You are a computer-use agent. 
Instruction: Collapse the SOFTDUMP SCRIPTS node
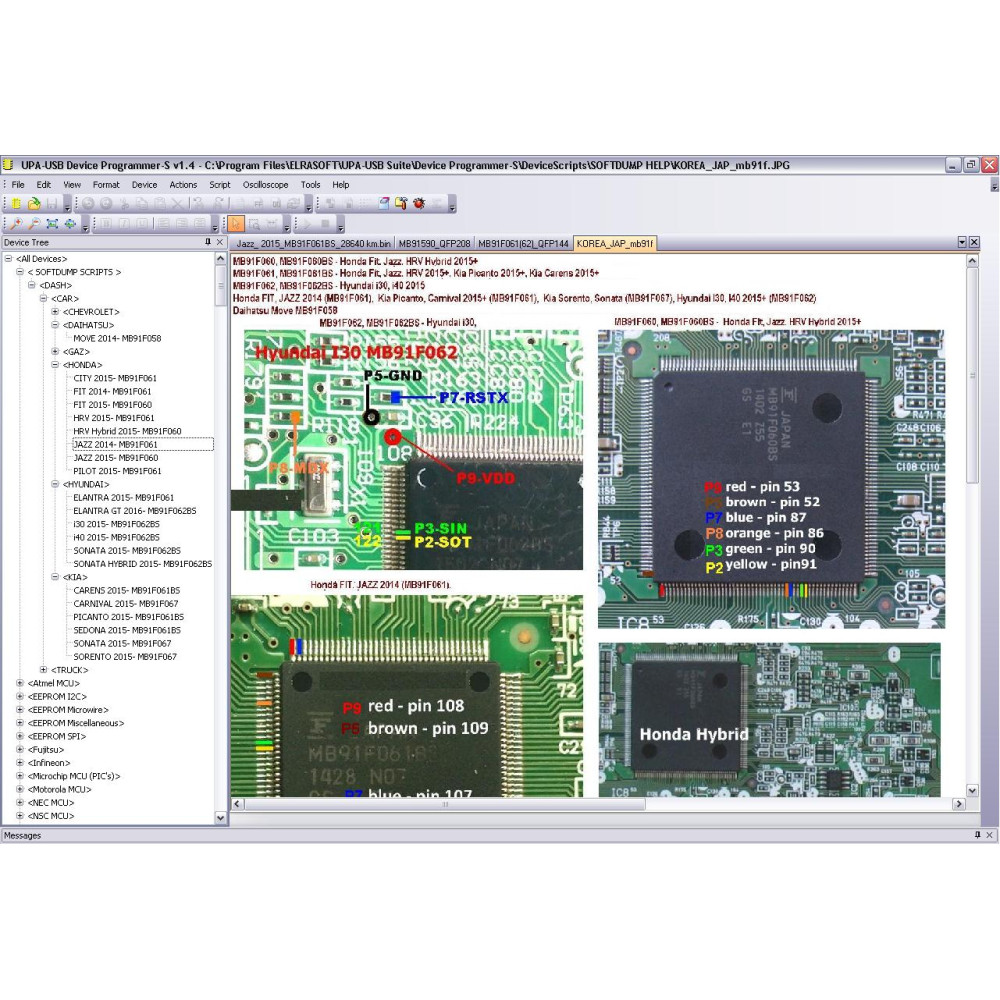[x=20, y=272]
